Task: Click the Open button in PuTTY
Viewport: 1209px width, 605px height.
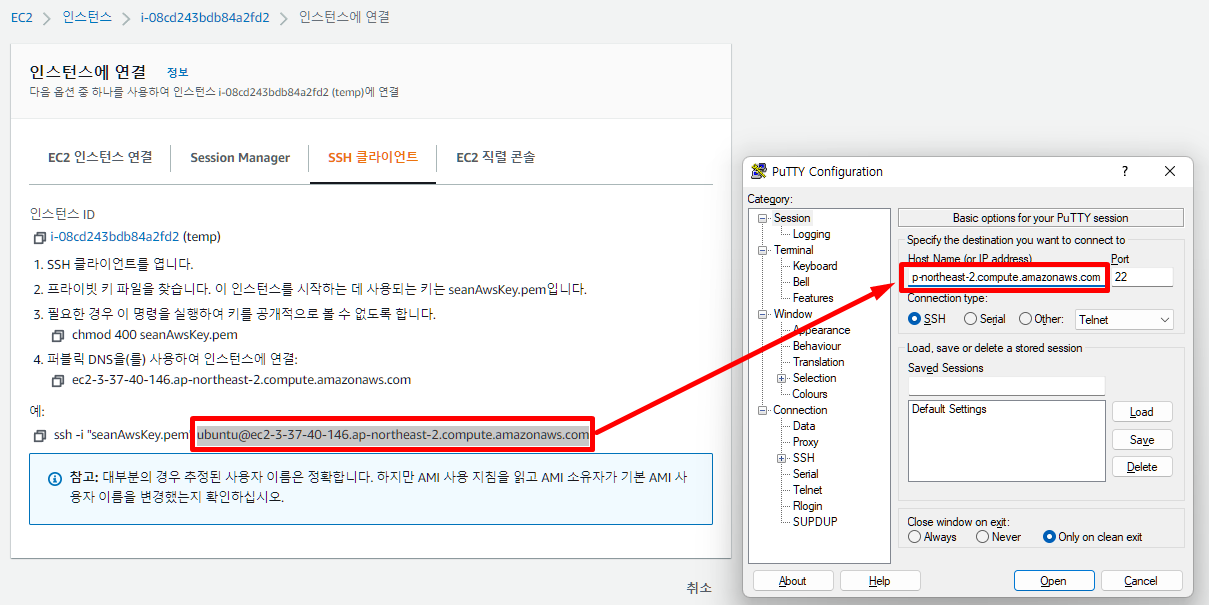Action: click(1053, 581)
